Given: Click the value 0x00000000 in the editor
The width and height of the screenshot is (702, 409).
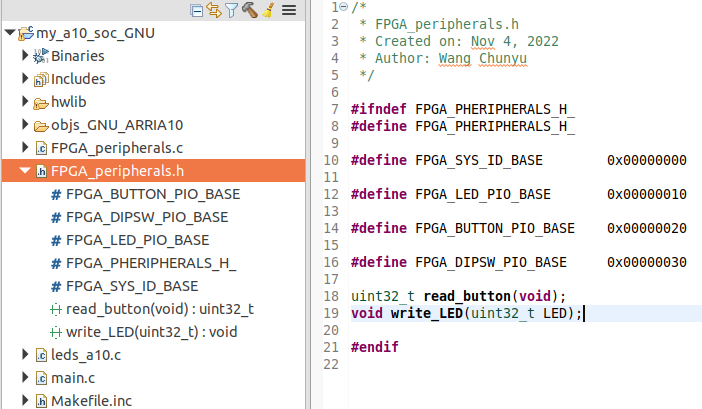Looking at the screenshot, I should (x=646, y=160).
